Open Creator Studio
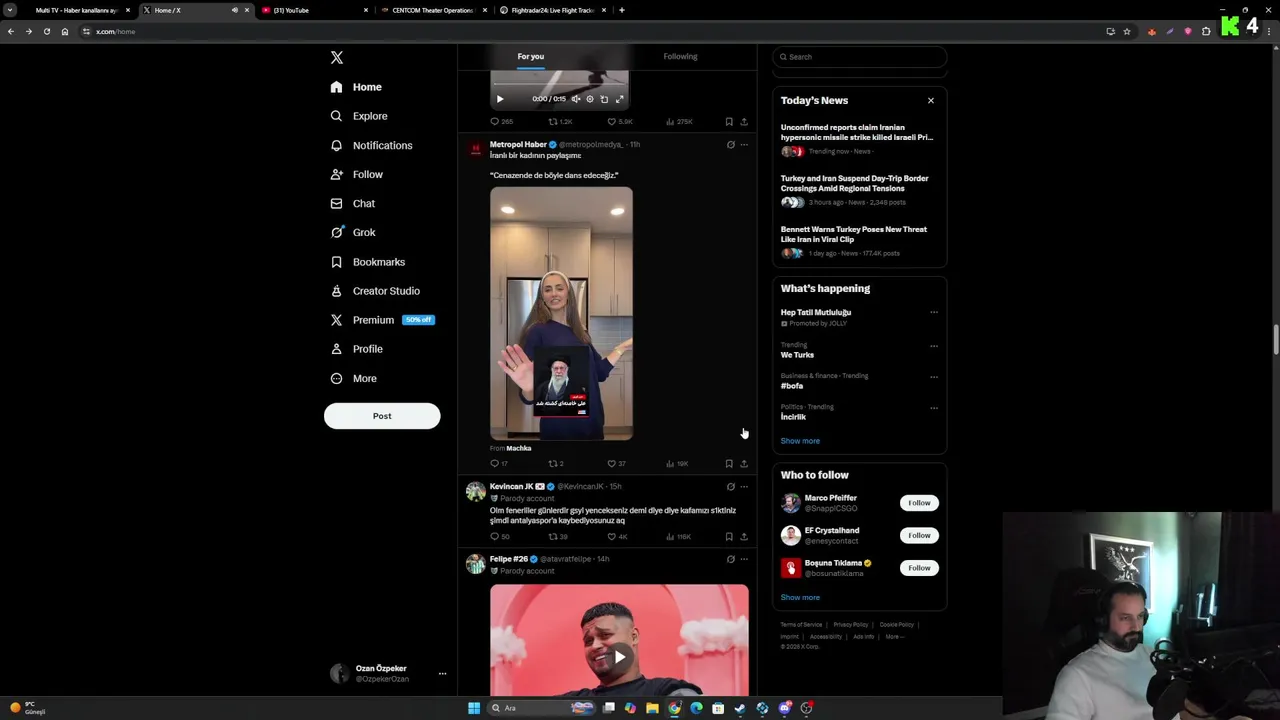The image size is (1280, 720). tap(375, 291)
